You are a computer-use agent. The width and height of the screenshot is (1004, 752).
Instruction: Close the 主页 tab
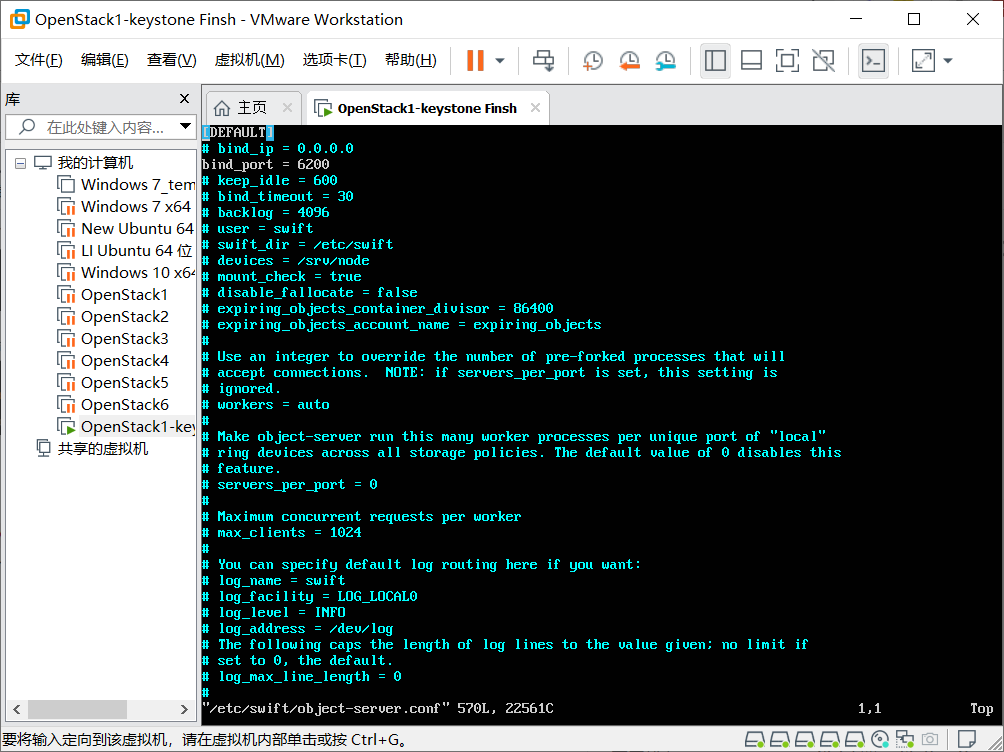point(287,108)
